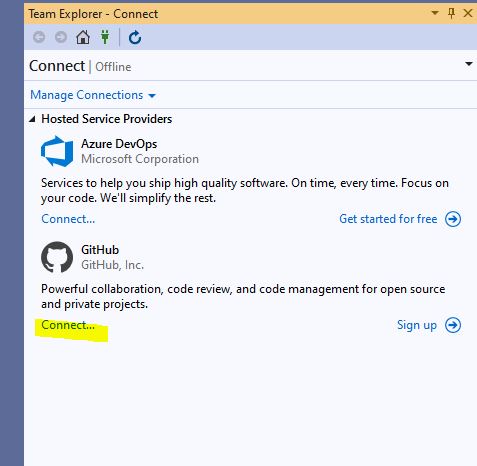The width and height of the screenshot is (477, 466).
Task: Click the Azure DevOps logo
Action: (x=57, y=151)
